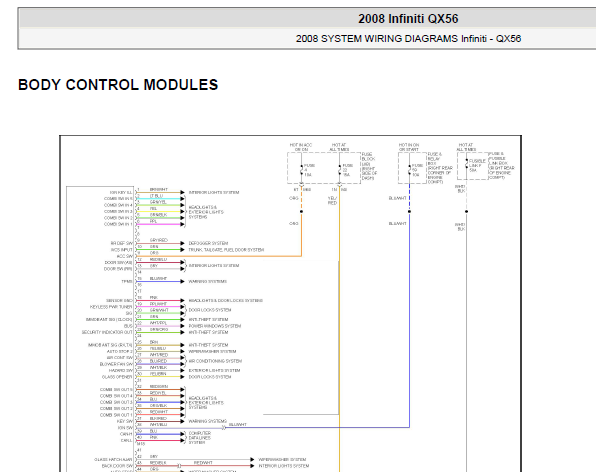Click 'HEADLIGHTS & DOOR LOCKS SYSTEMS' reference
596x472 pixels.
[x=225, y=301]
